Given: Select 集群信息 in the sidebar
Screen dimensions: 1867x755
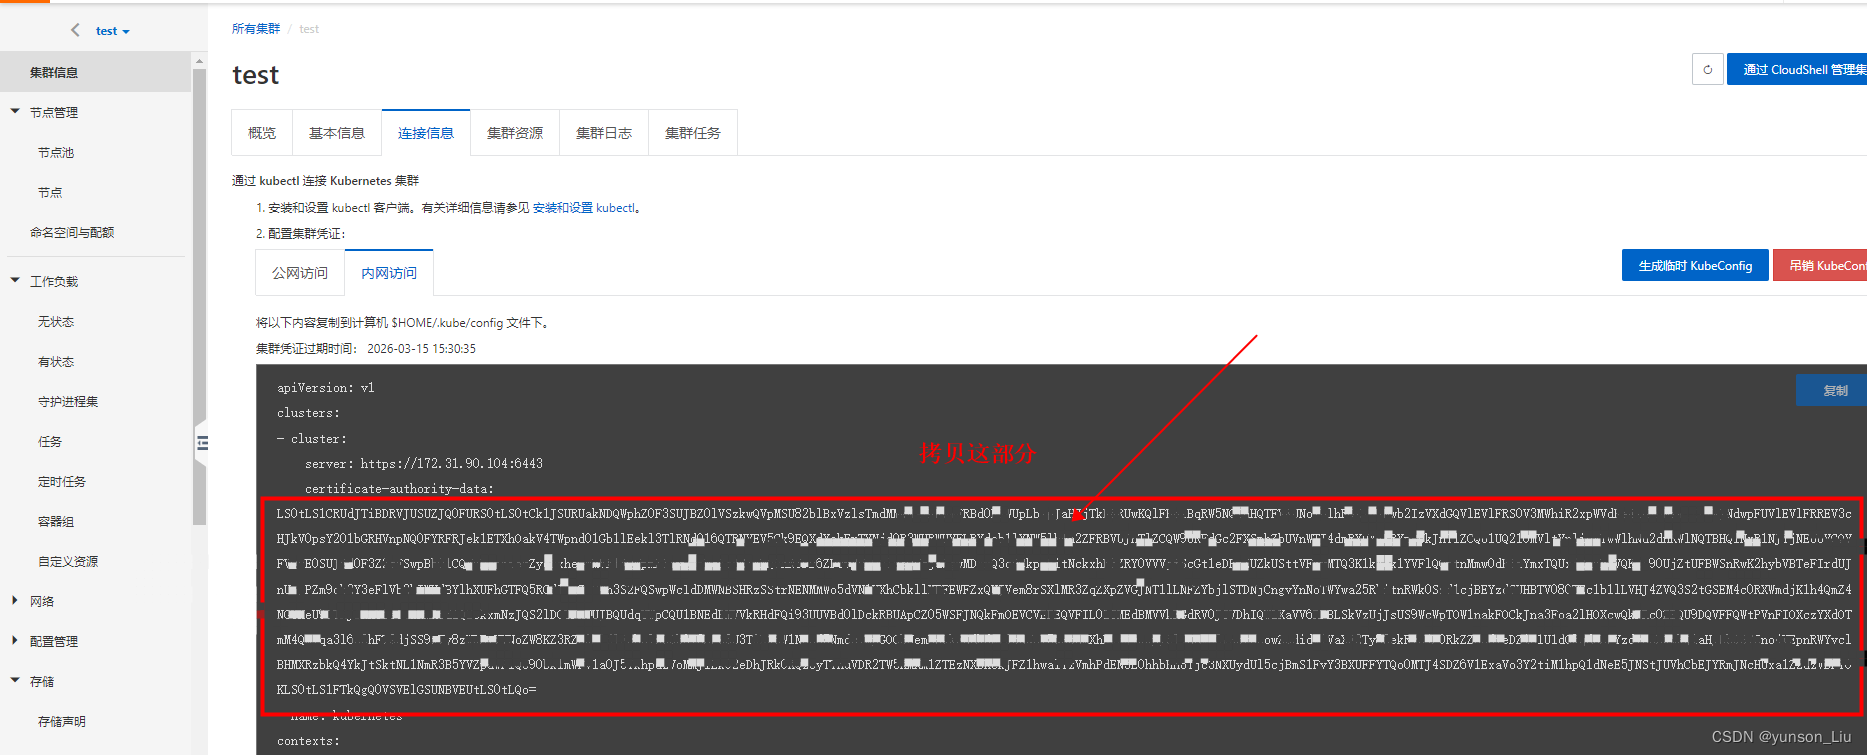Looking at the screenshot, I should (95, 72).
